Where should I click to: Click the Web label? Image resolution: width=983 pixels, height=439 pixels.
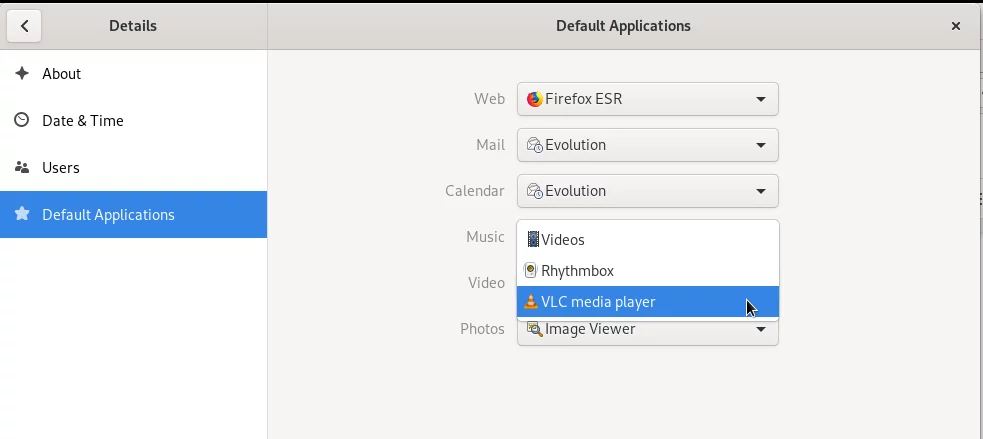[489, 99]
